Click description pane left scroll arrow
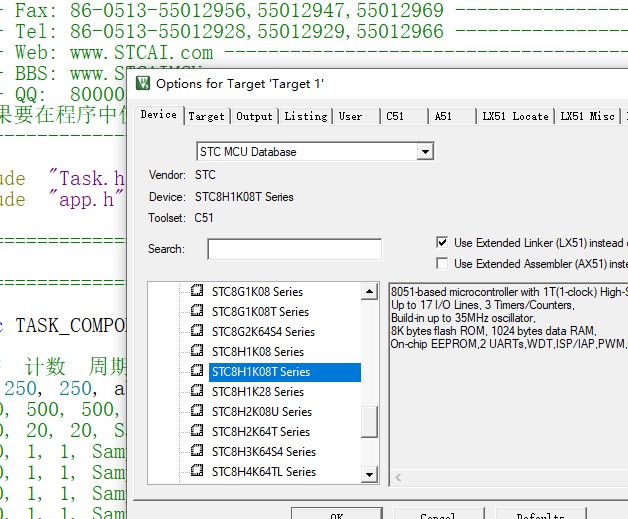The image size is (628, 519). (398, 477)
